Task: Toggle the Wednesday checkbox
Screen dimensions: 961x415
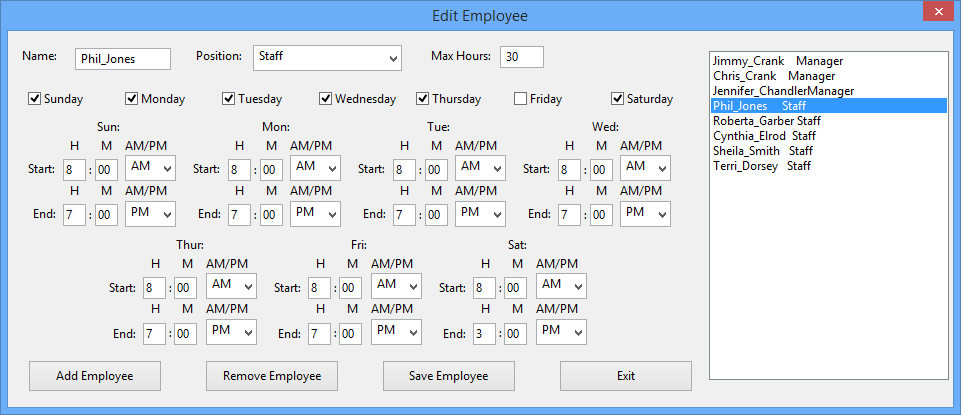Action: [325, 98]
